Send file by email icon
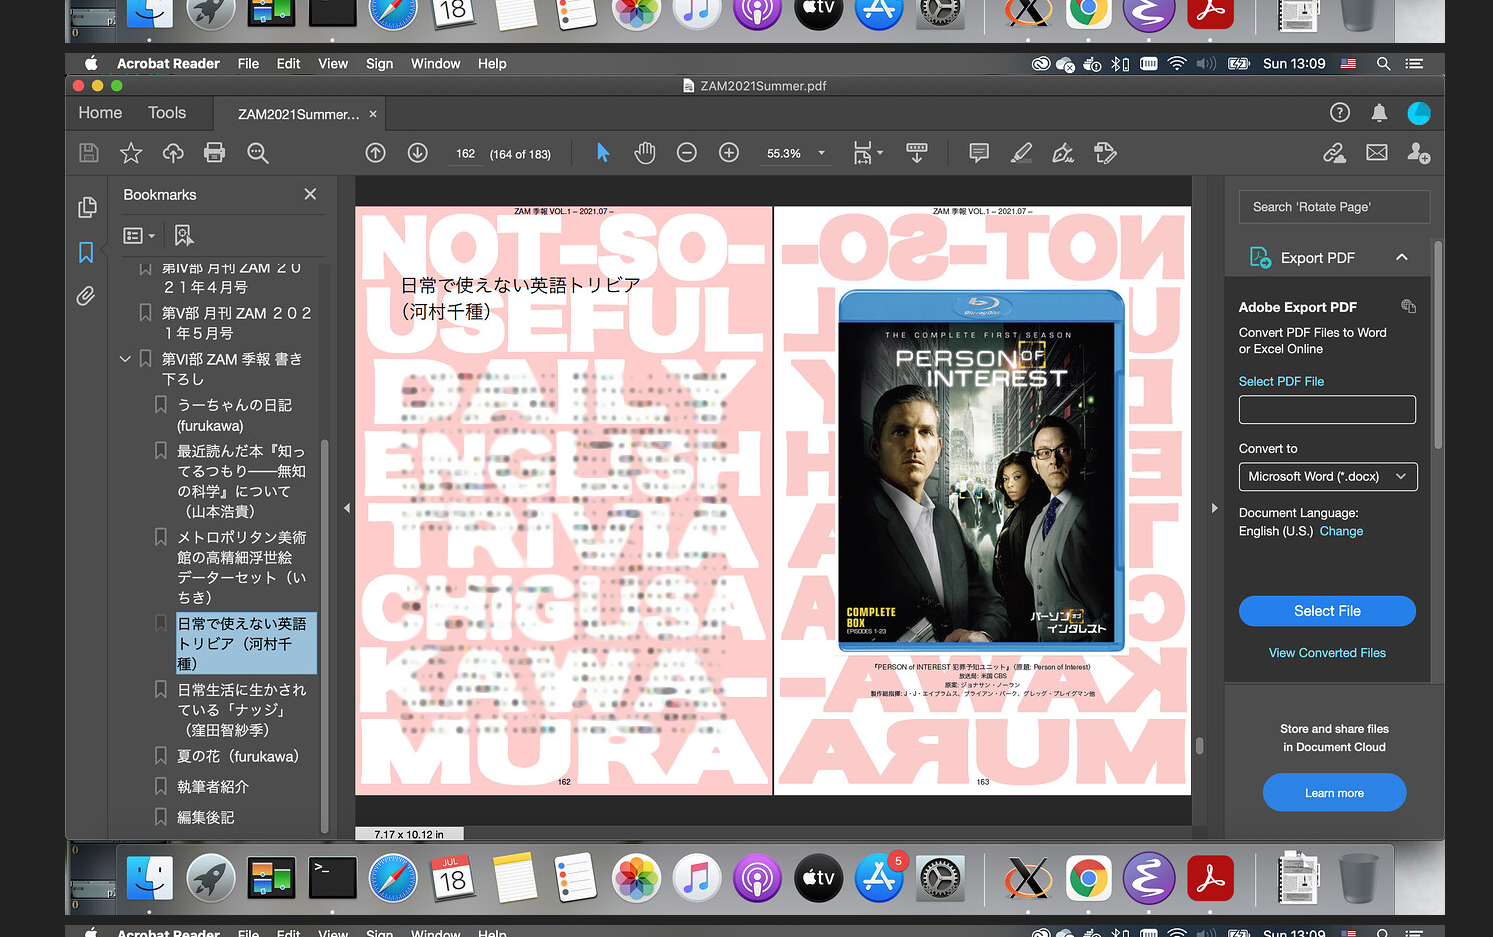The height and width of the screenshot is (937, 1493). 1377,153
